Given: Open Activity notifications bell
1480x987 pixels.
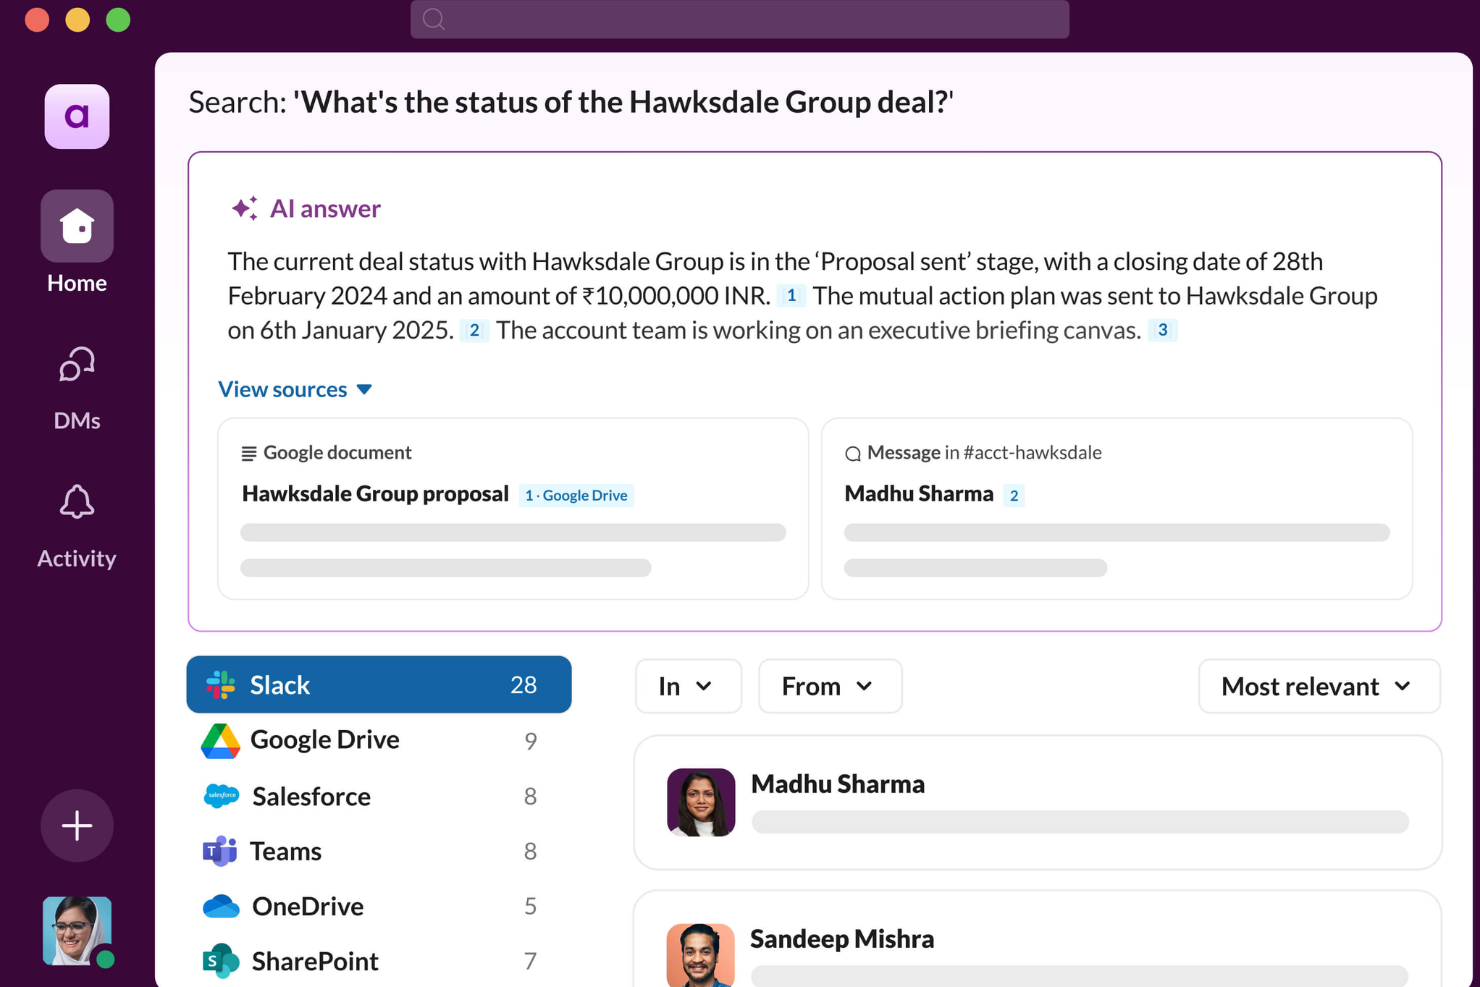Looking at the screenshot, I should click(x=77, y=526).
